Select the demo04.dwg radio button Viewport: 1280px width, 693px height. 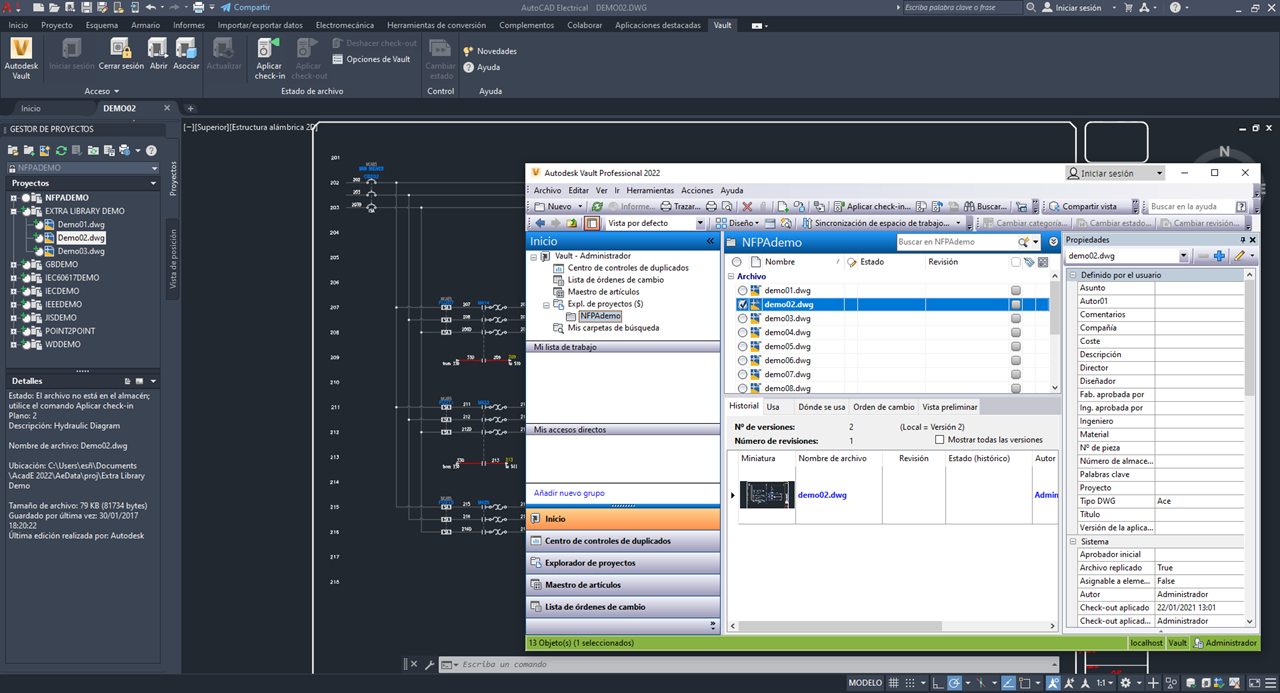[742, 332]
